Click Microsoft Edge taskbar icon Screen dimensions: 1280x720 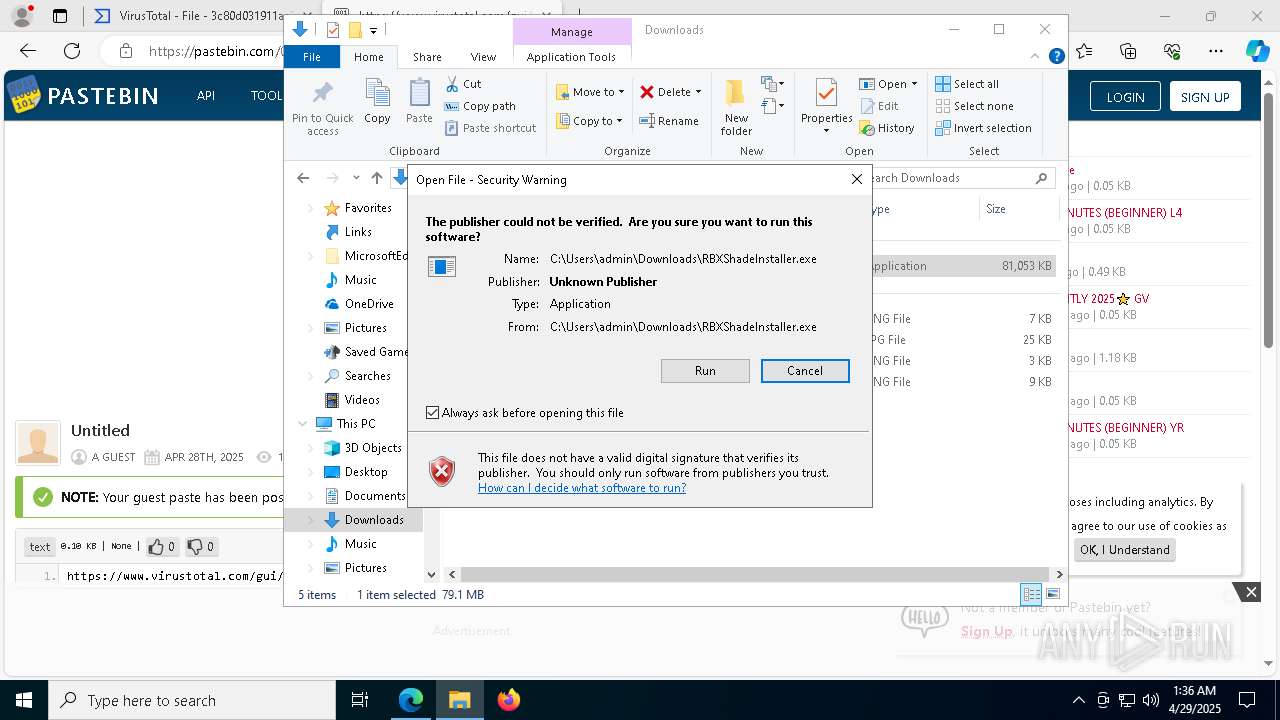[411, 700]
